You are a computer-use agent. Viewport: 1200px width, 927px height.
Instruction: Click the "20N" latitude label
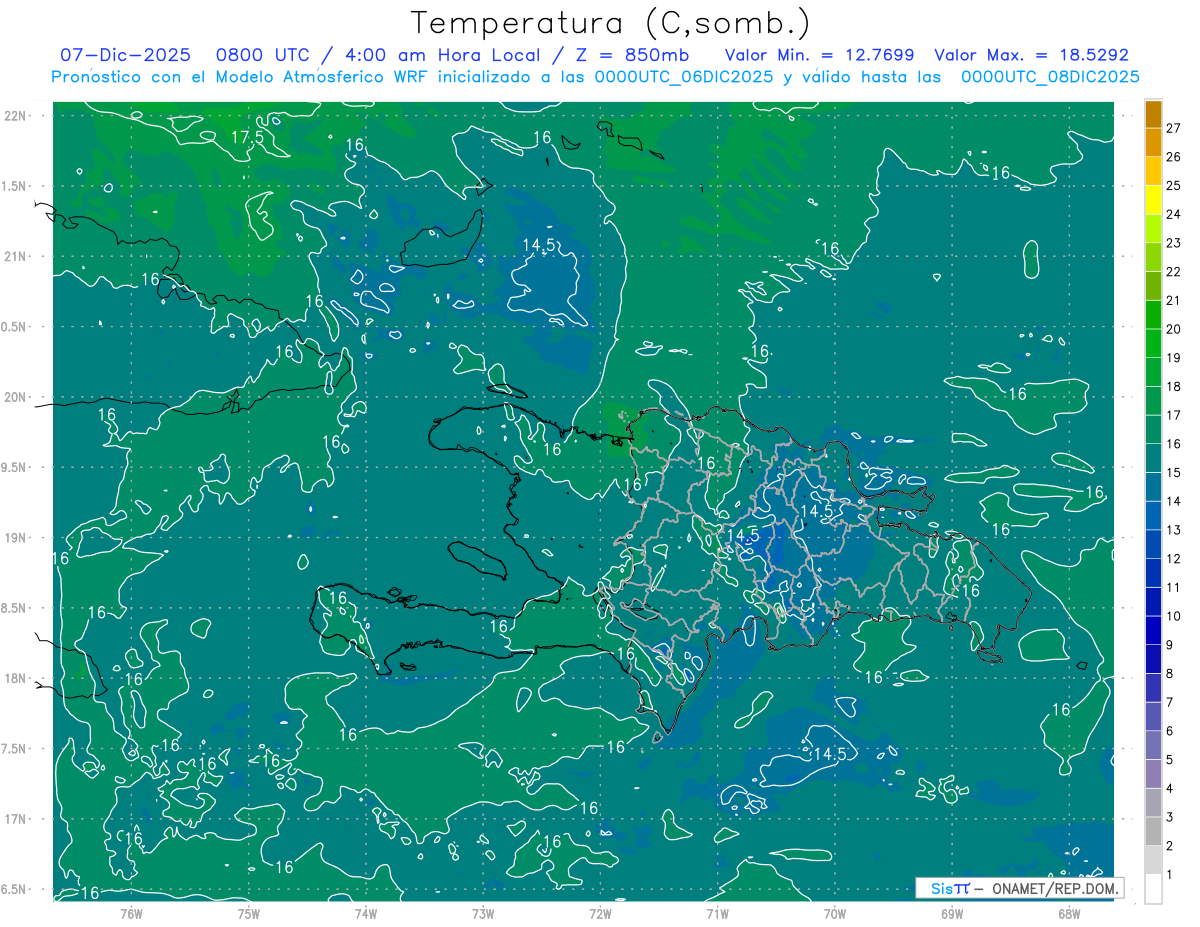[x=15, y=397]
